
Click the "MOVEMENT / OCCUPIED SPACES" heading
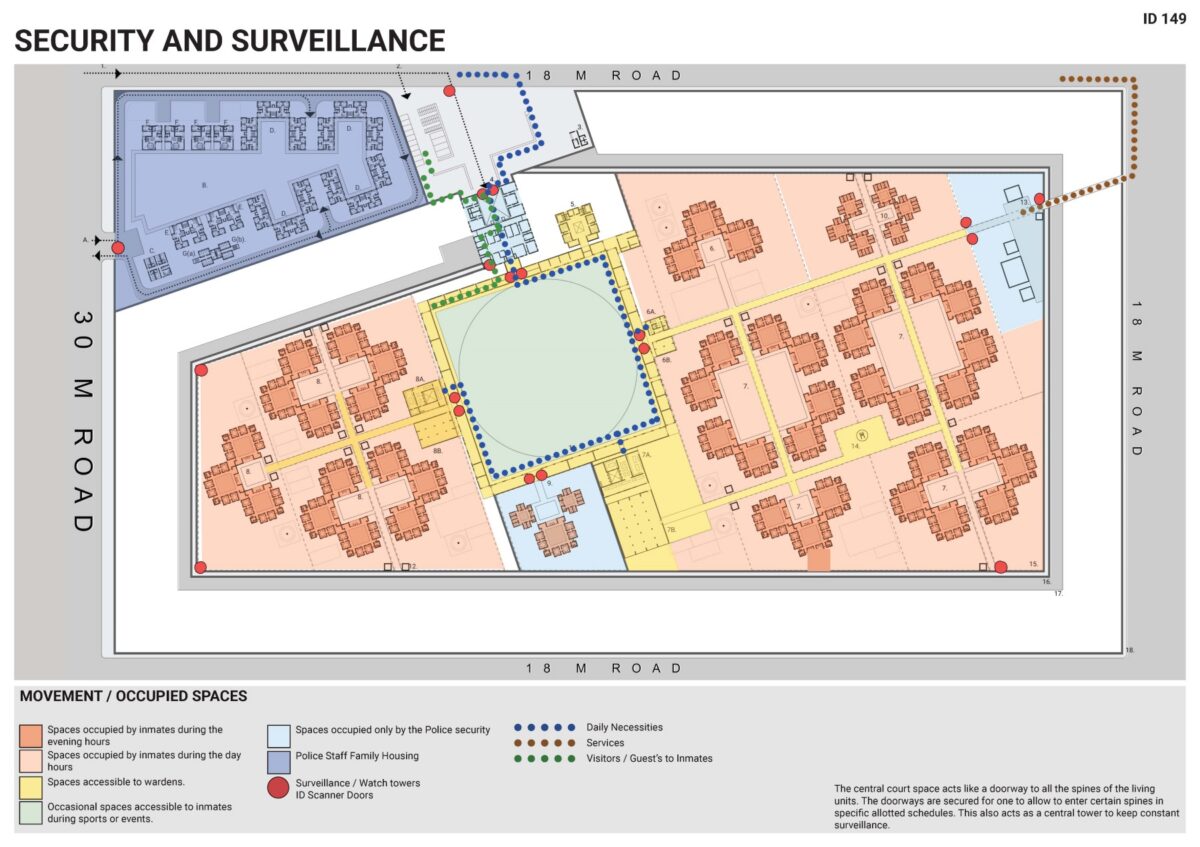click(134, 696)
